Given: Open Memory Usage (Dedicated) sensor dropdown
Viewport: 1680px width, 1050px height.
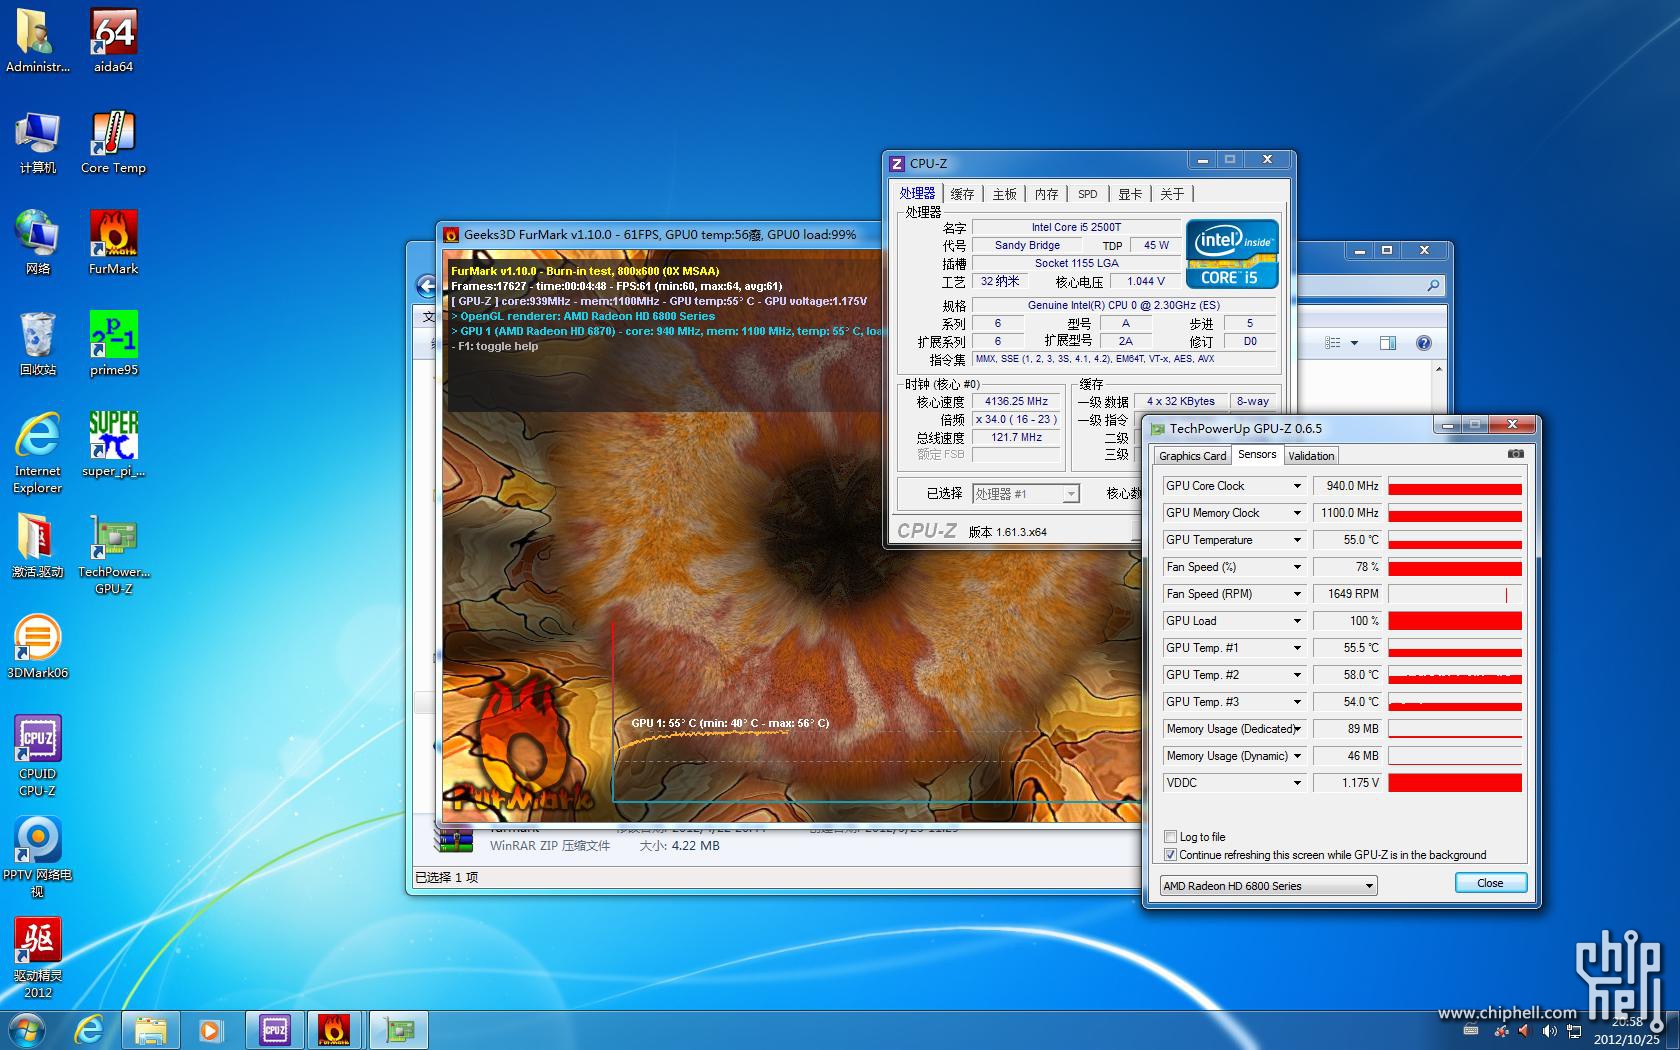Looking at the screenshot, I should coord(1297,729).
